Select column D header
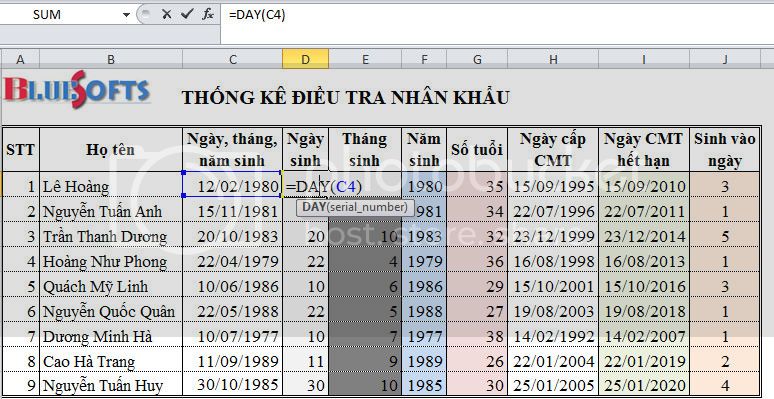Screen dimensions: 774x399 (x=306, y=59)
